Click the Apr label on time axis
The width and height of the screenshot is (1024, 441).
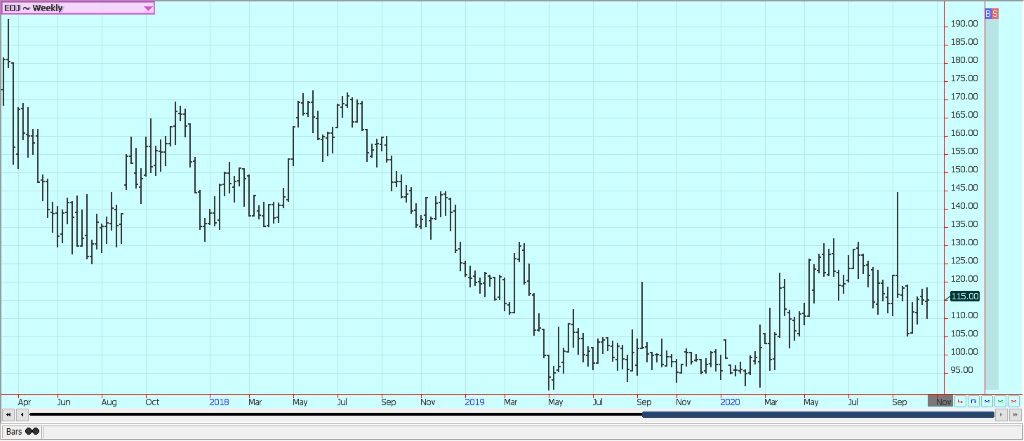24,402
